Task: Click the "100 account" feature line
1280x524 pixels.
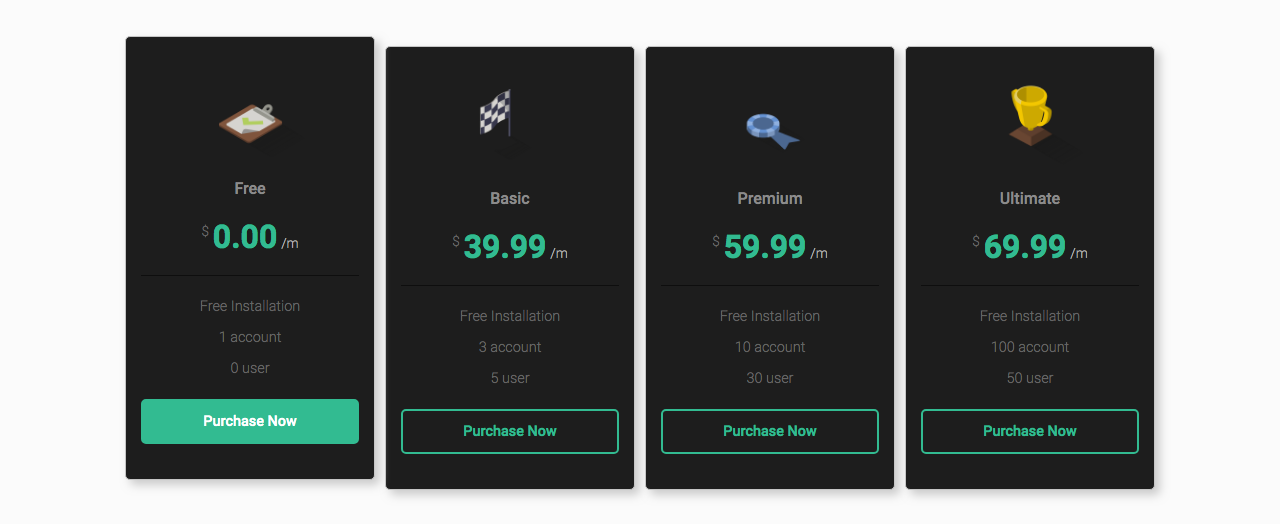Action: click(1030, 347)
